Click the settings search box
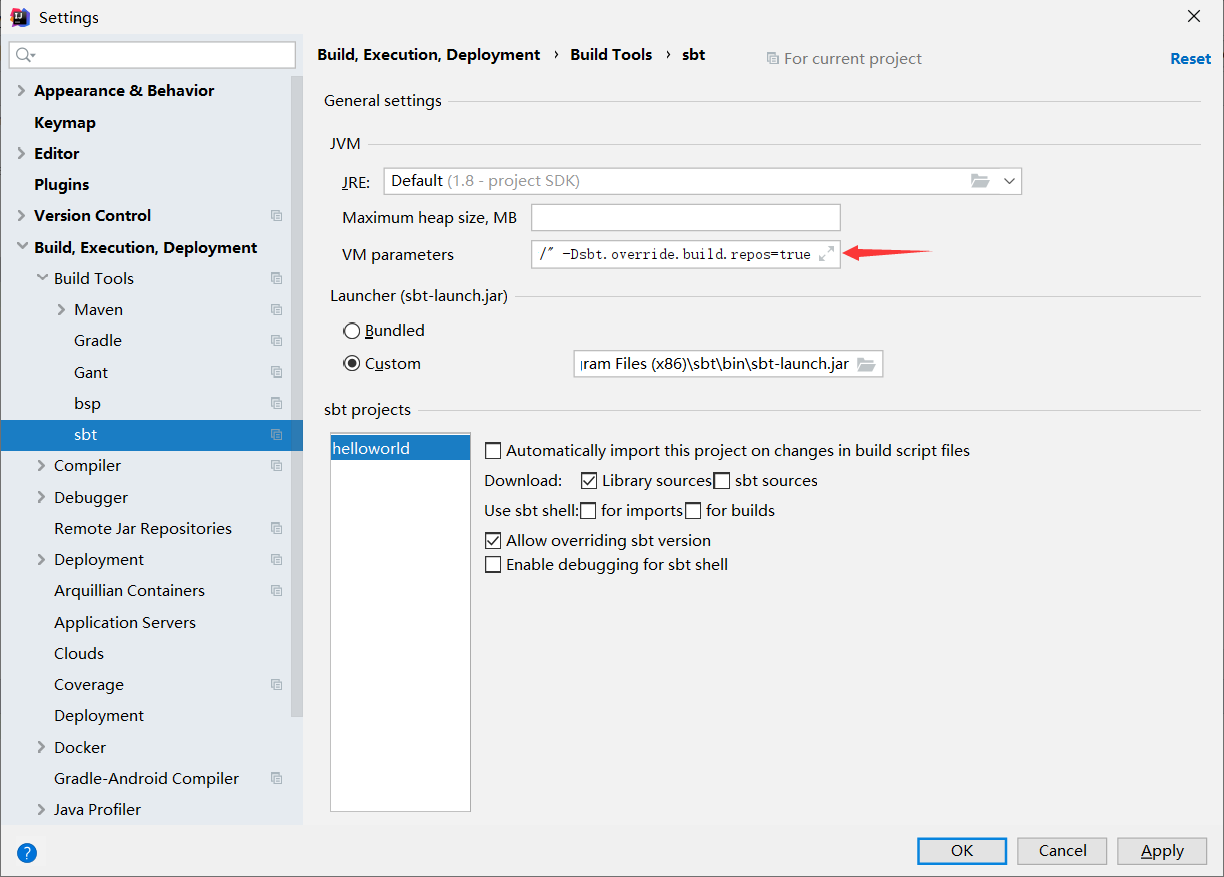Viewport: 1224px width, 877px height. (x=153, y=55)
